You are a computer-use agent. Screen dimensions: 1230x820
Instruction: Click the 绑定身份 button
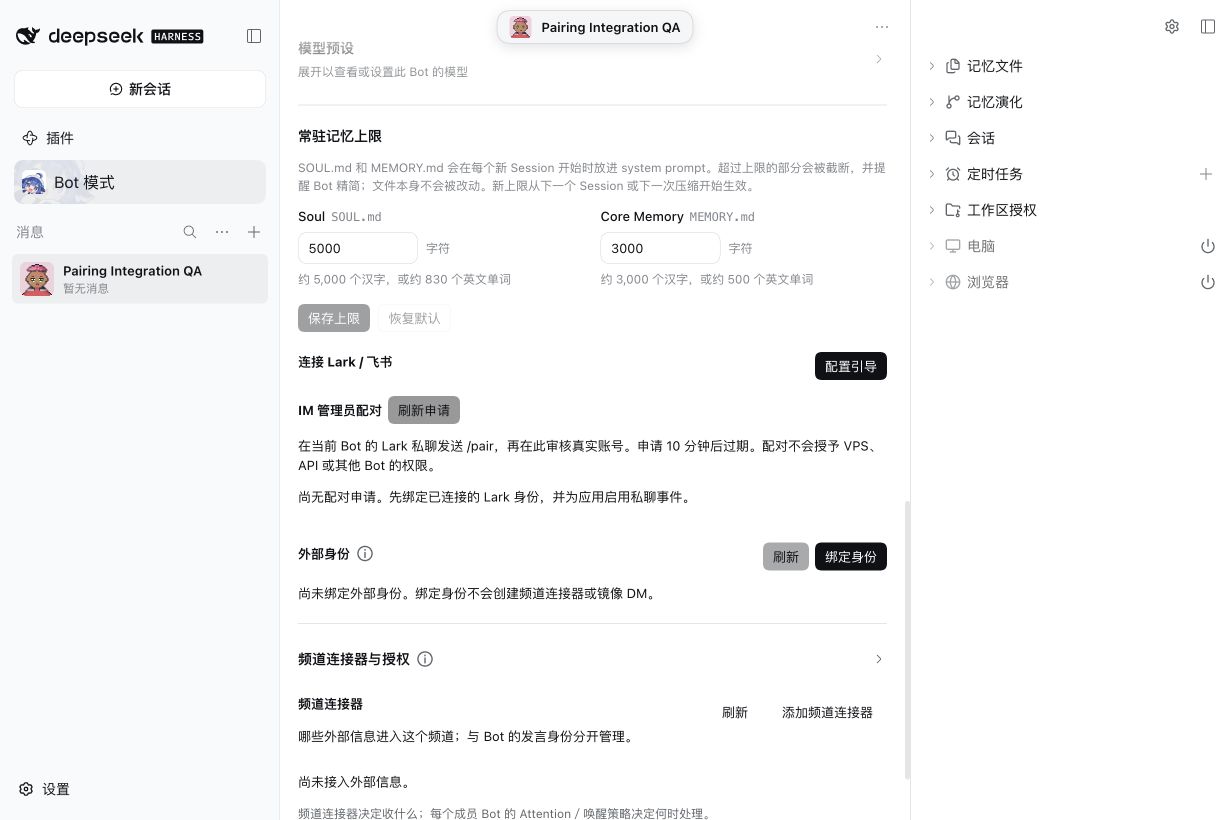[851, 557]
